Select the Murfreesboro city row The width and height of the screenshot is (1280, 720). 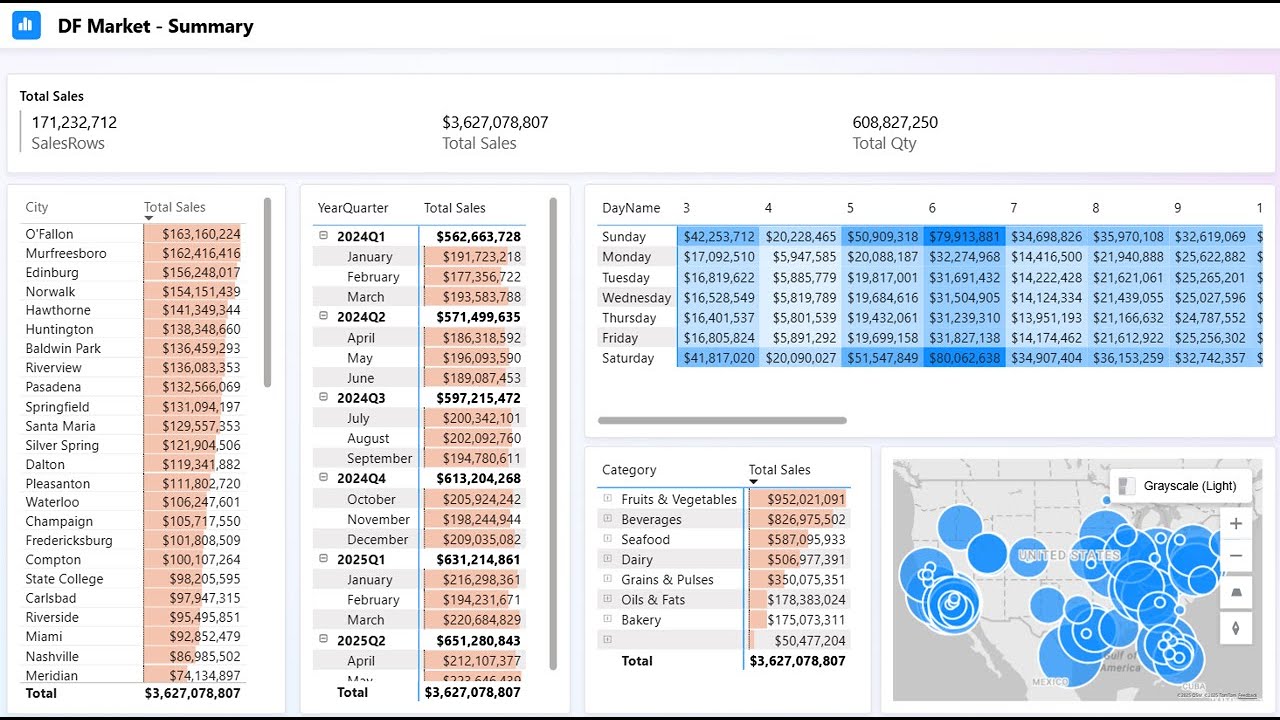[133, 253]
